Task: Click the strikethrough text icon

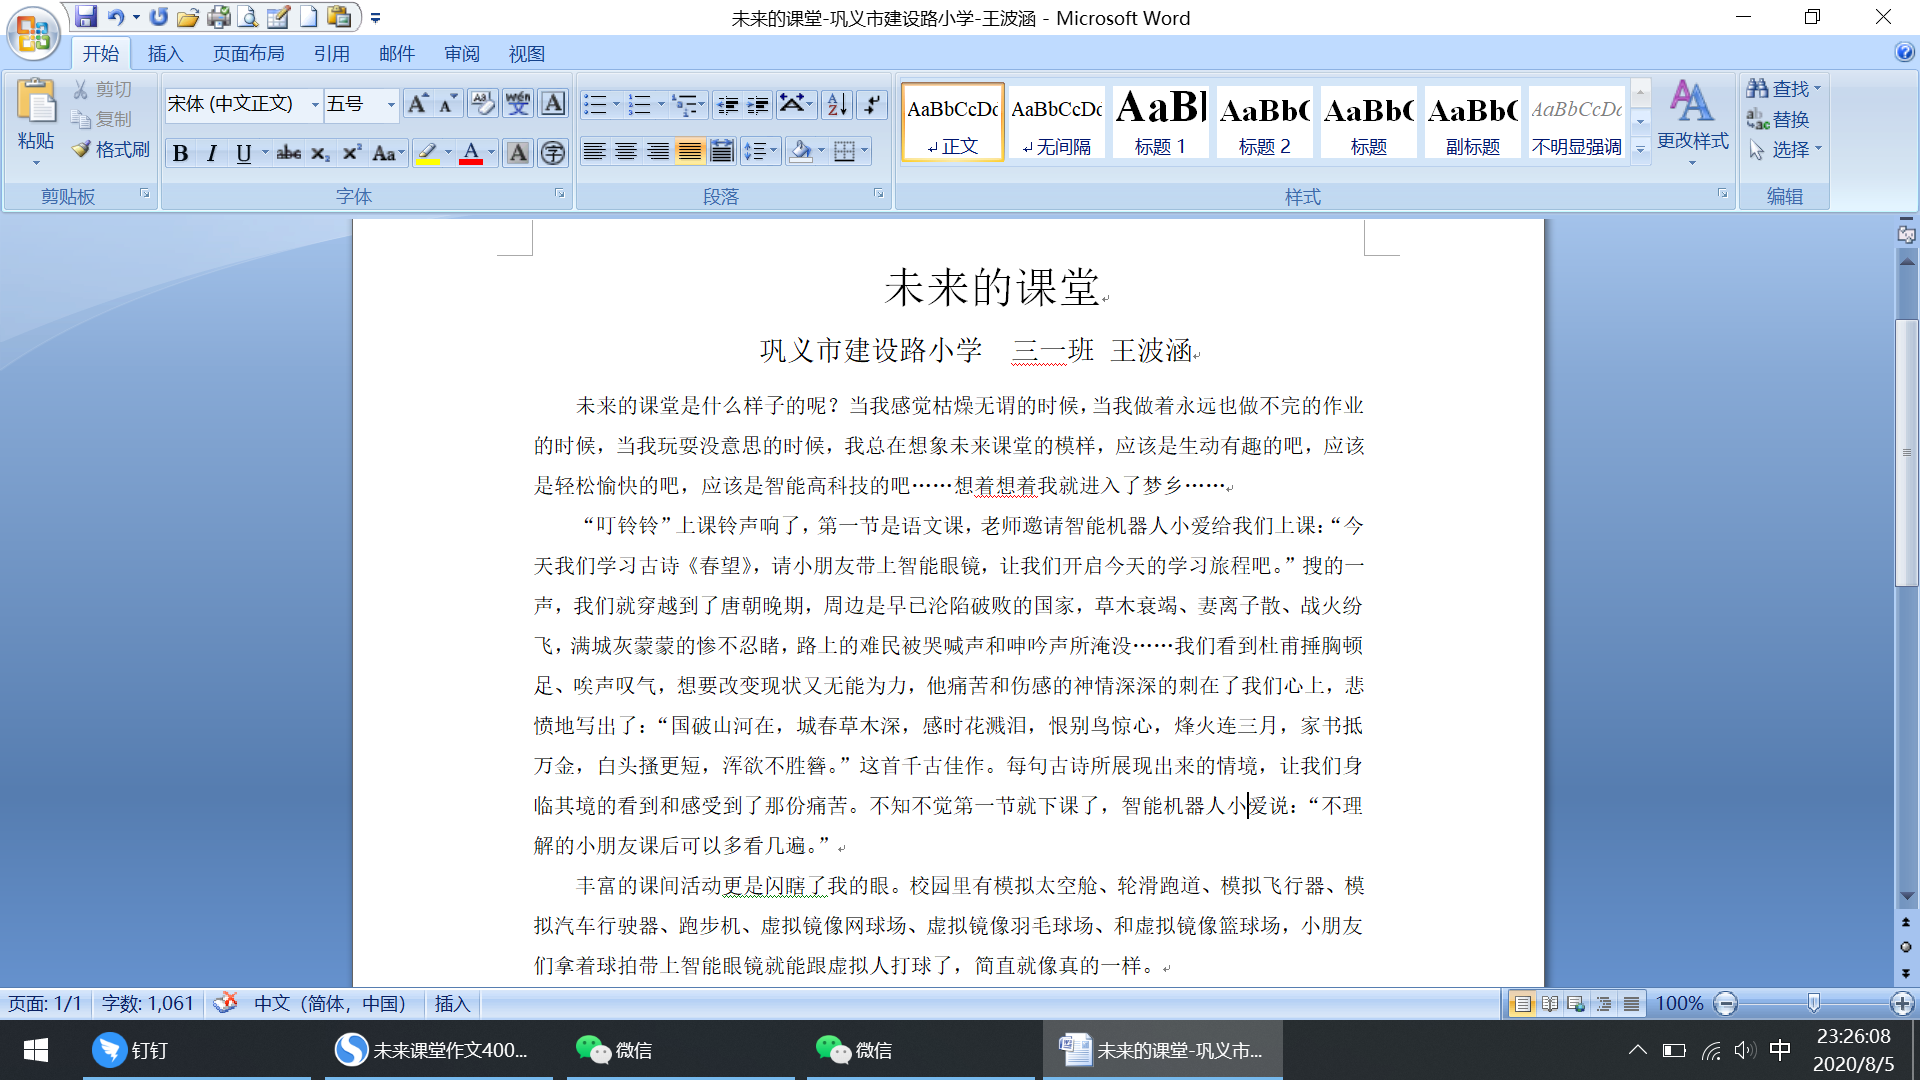Action: coord(288,153)
